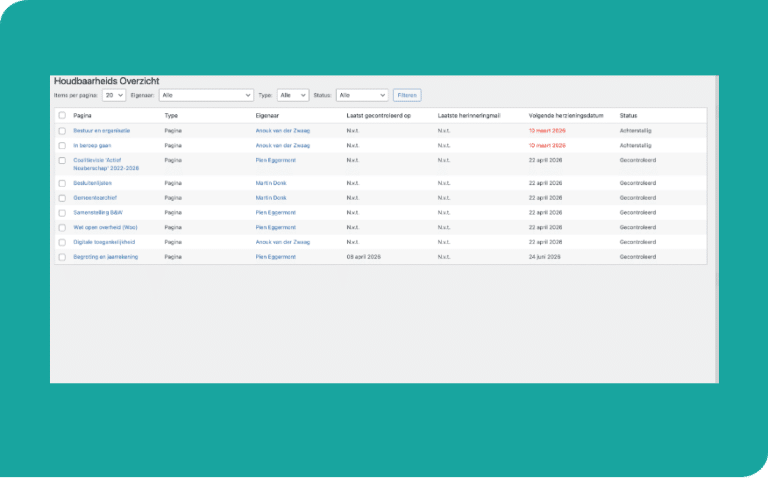The height and width of the screenshot is (478, 768).
Task: Toggle the select-all checkbox in table header
Action: pyautogui.click(x=62, y=115)
